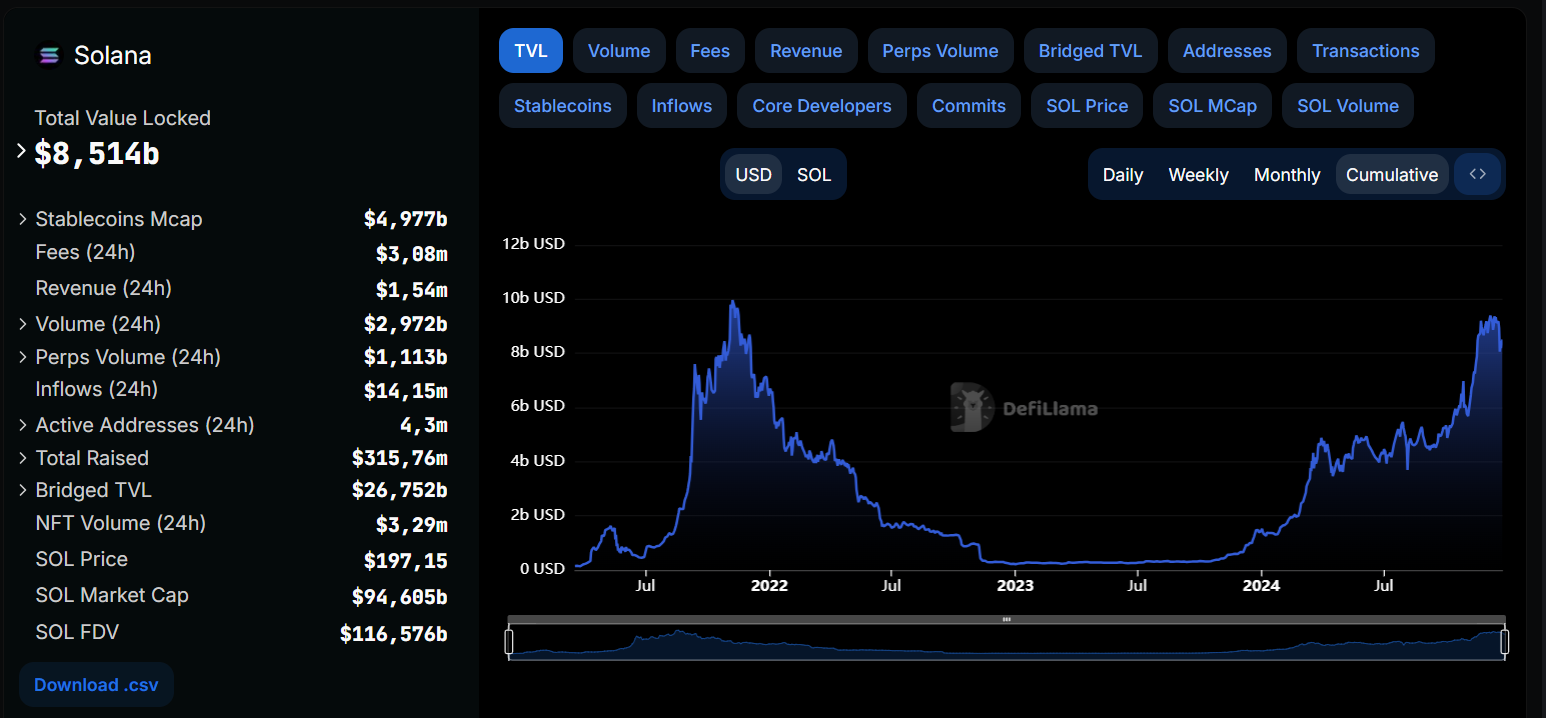
Task: Click the $3,29m NFT volume value
Action: coord(411,525)
